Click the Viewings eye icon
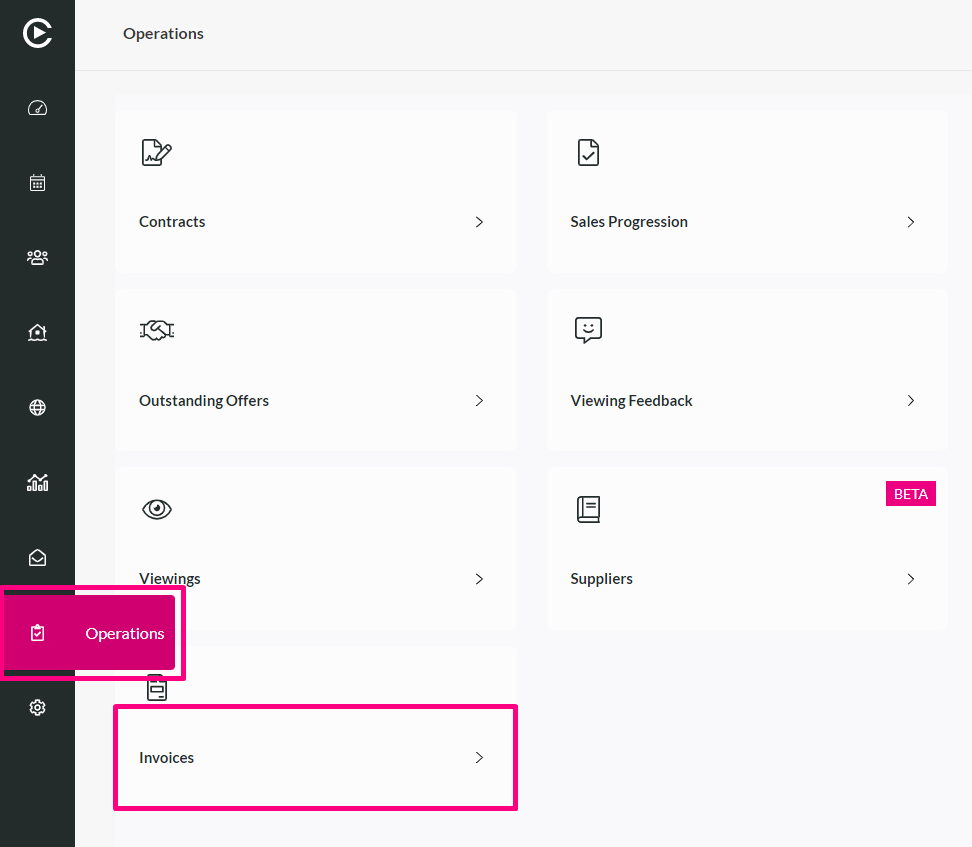Viewport: 972px width, 847px height. coord(157,509)
